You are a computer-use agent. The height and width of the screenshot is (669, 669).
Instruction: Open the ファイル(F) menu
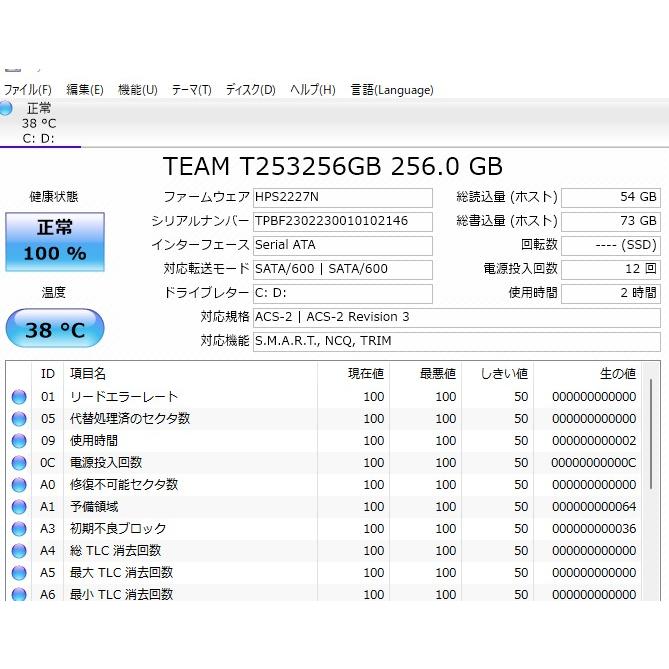point(28,90)
